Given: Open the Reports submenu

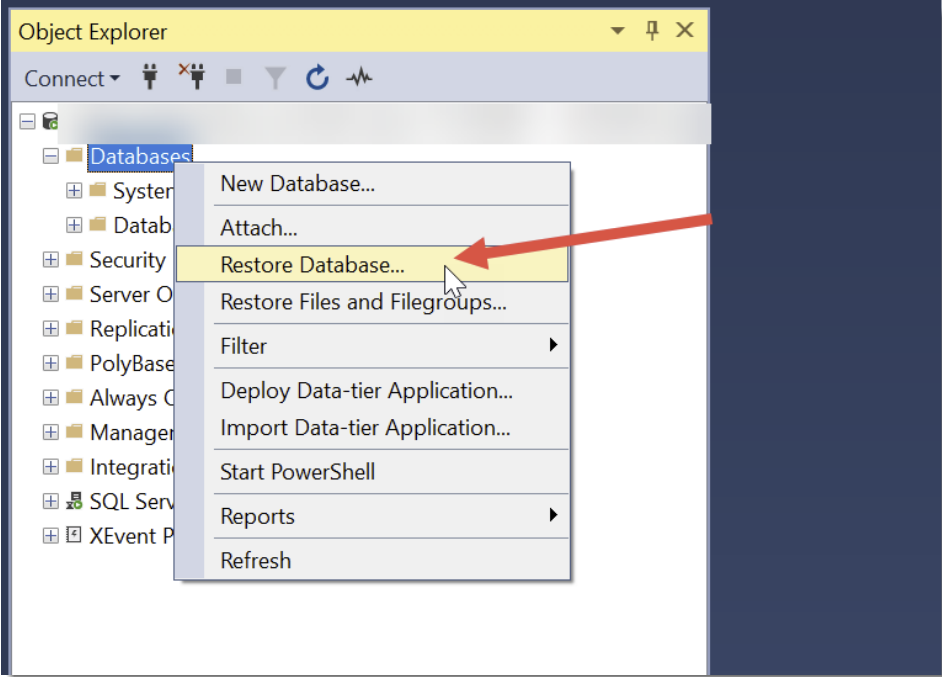Looking at the screenshot, I should 372,517.
